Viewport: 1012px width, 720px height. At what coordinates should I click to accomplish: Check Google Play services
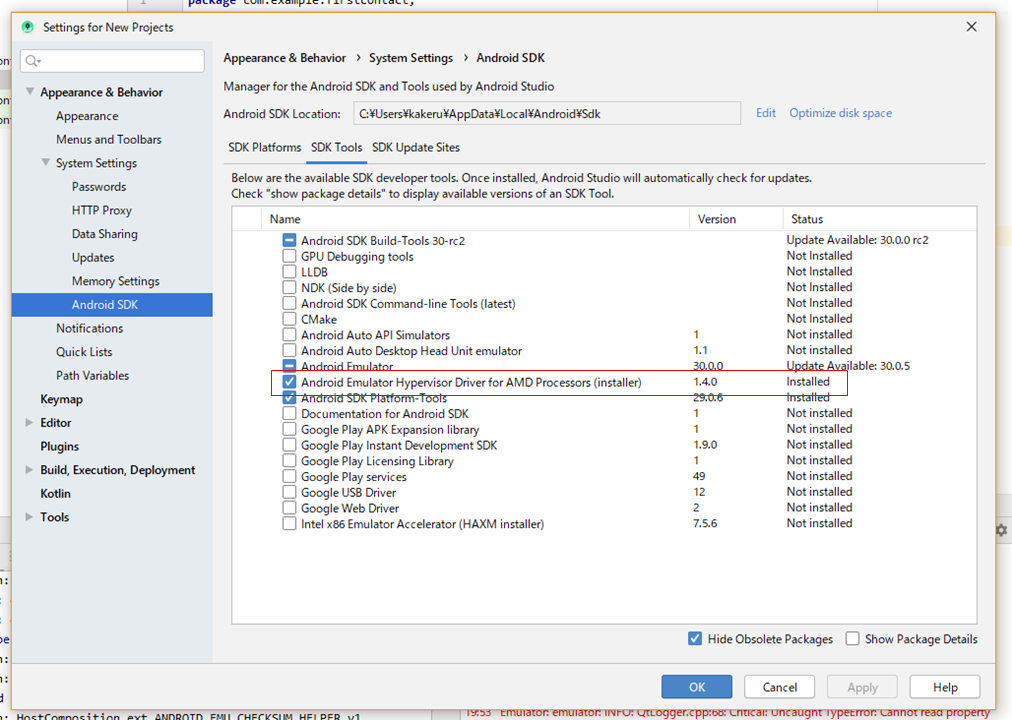coord(289,476)
